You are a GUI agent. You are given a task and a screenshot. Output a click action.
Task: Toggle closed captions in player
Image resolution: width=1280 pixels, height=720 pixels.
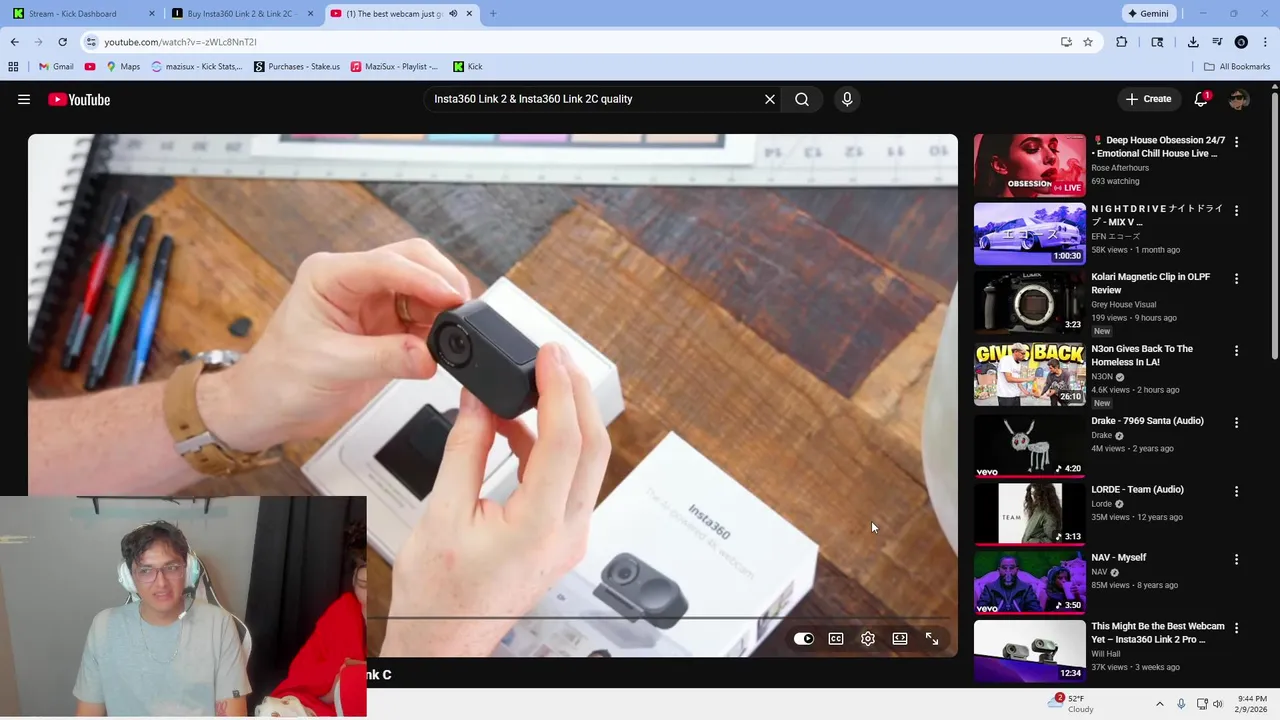(x=836, y=639)
